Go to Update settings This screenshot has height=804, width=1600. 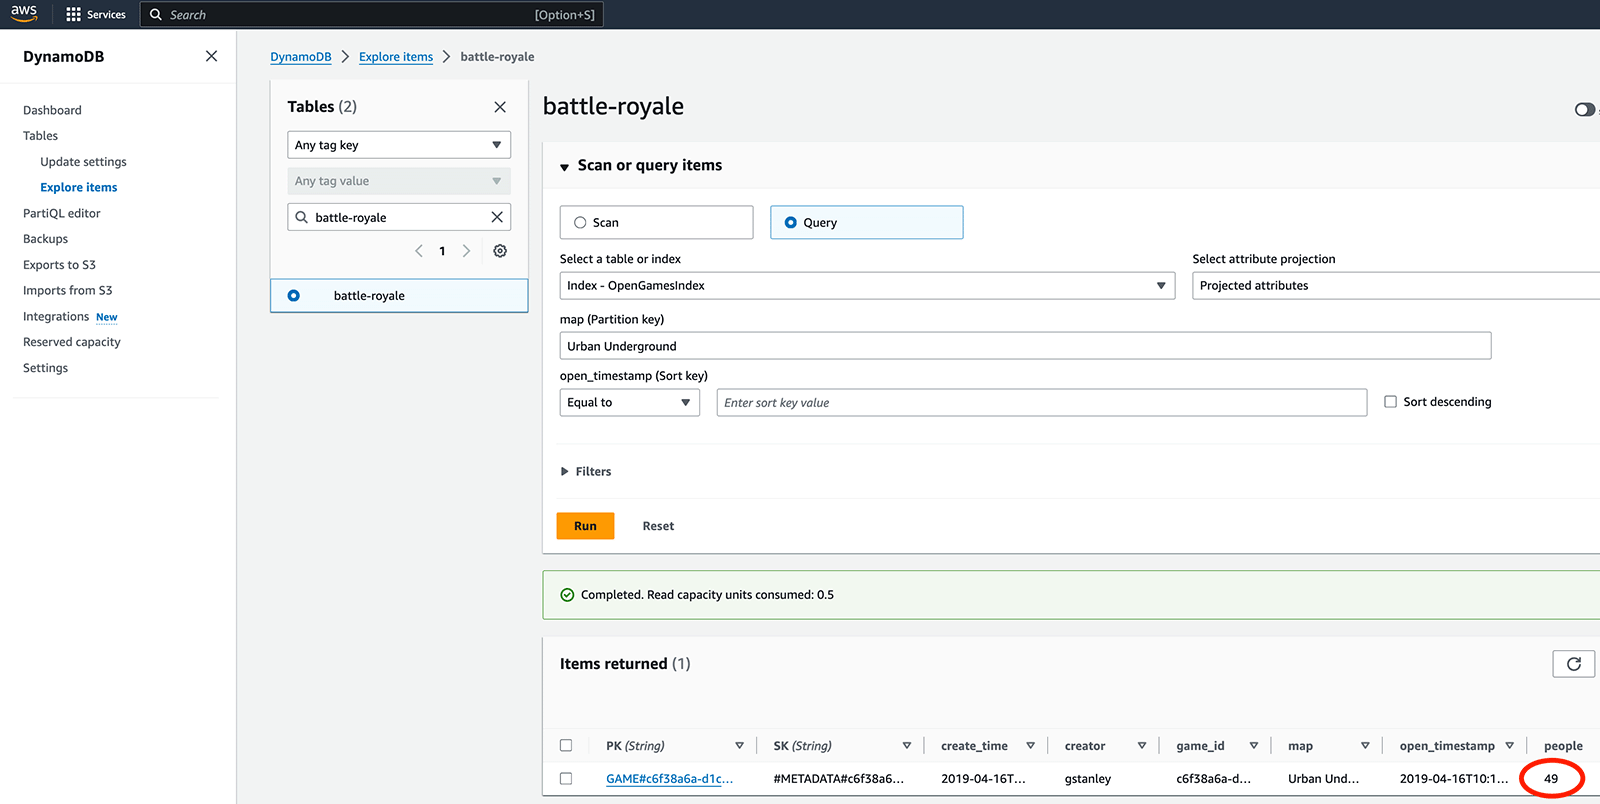(83, 162)
